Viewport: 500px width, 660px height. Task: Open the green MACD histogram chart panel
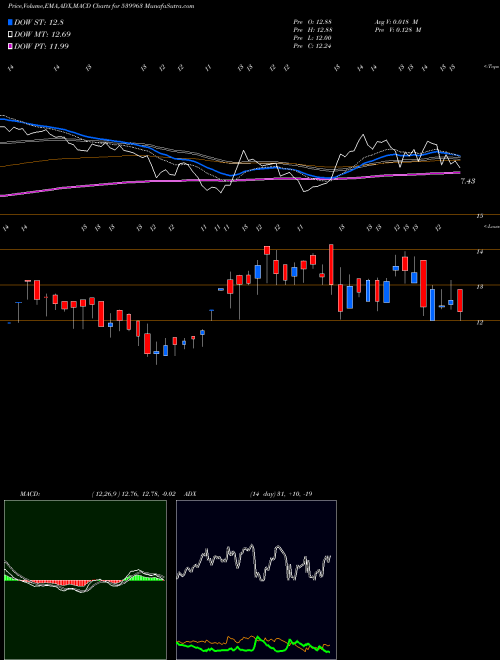point(85,580)
